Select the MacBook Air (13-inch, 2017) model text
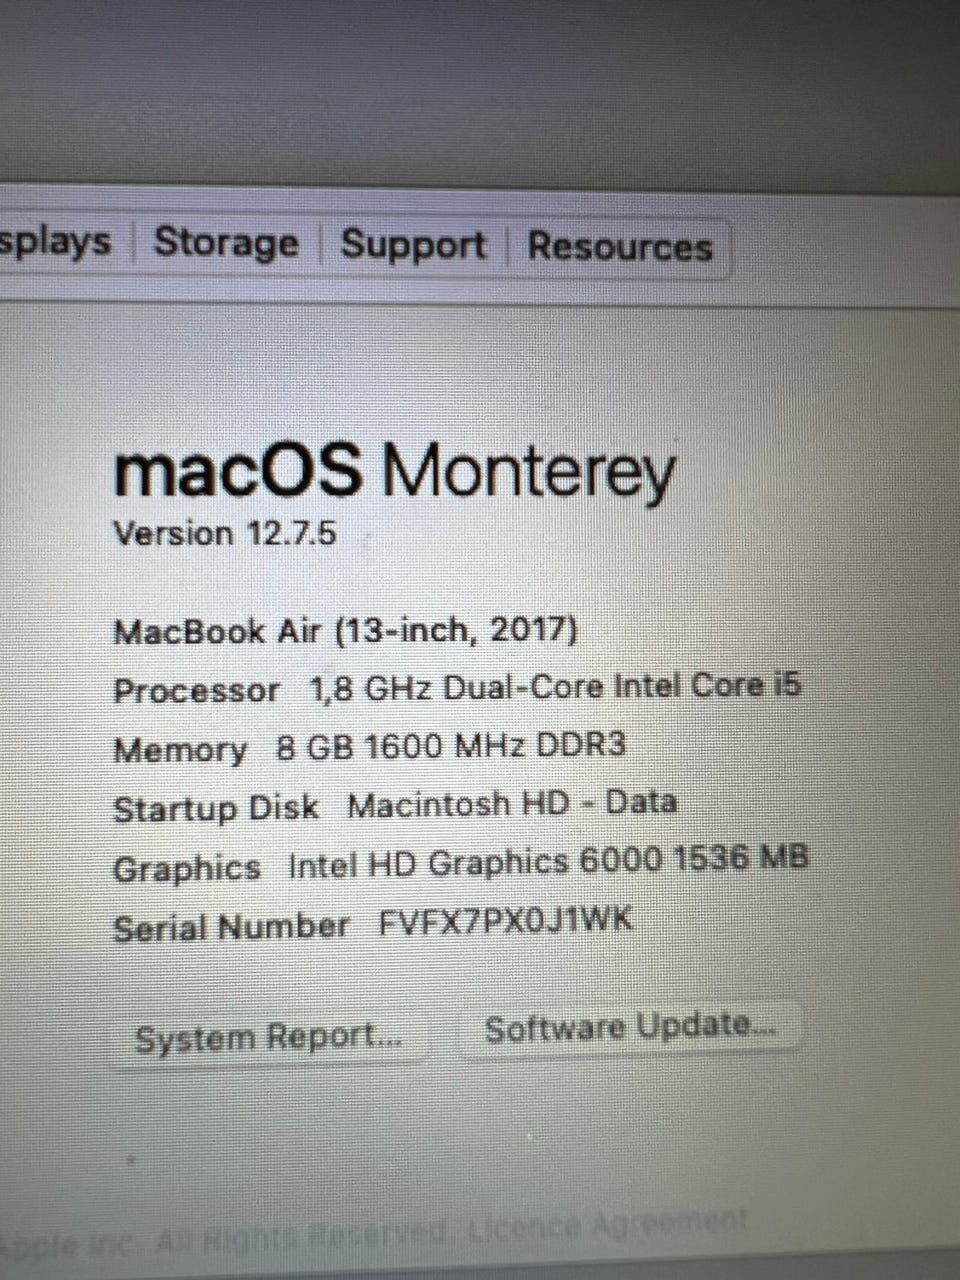Image resolution: width=960 pixels, height=1280 pixels. tap(345, 631)
